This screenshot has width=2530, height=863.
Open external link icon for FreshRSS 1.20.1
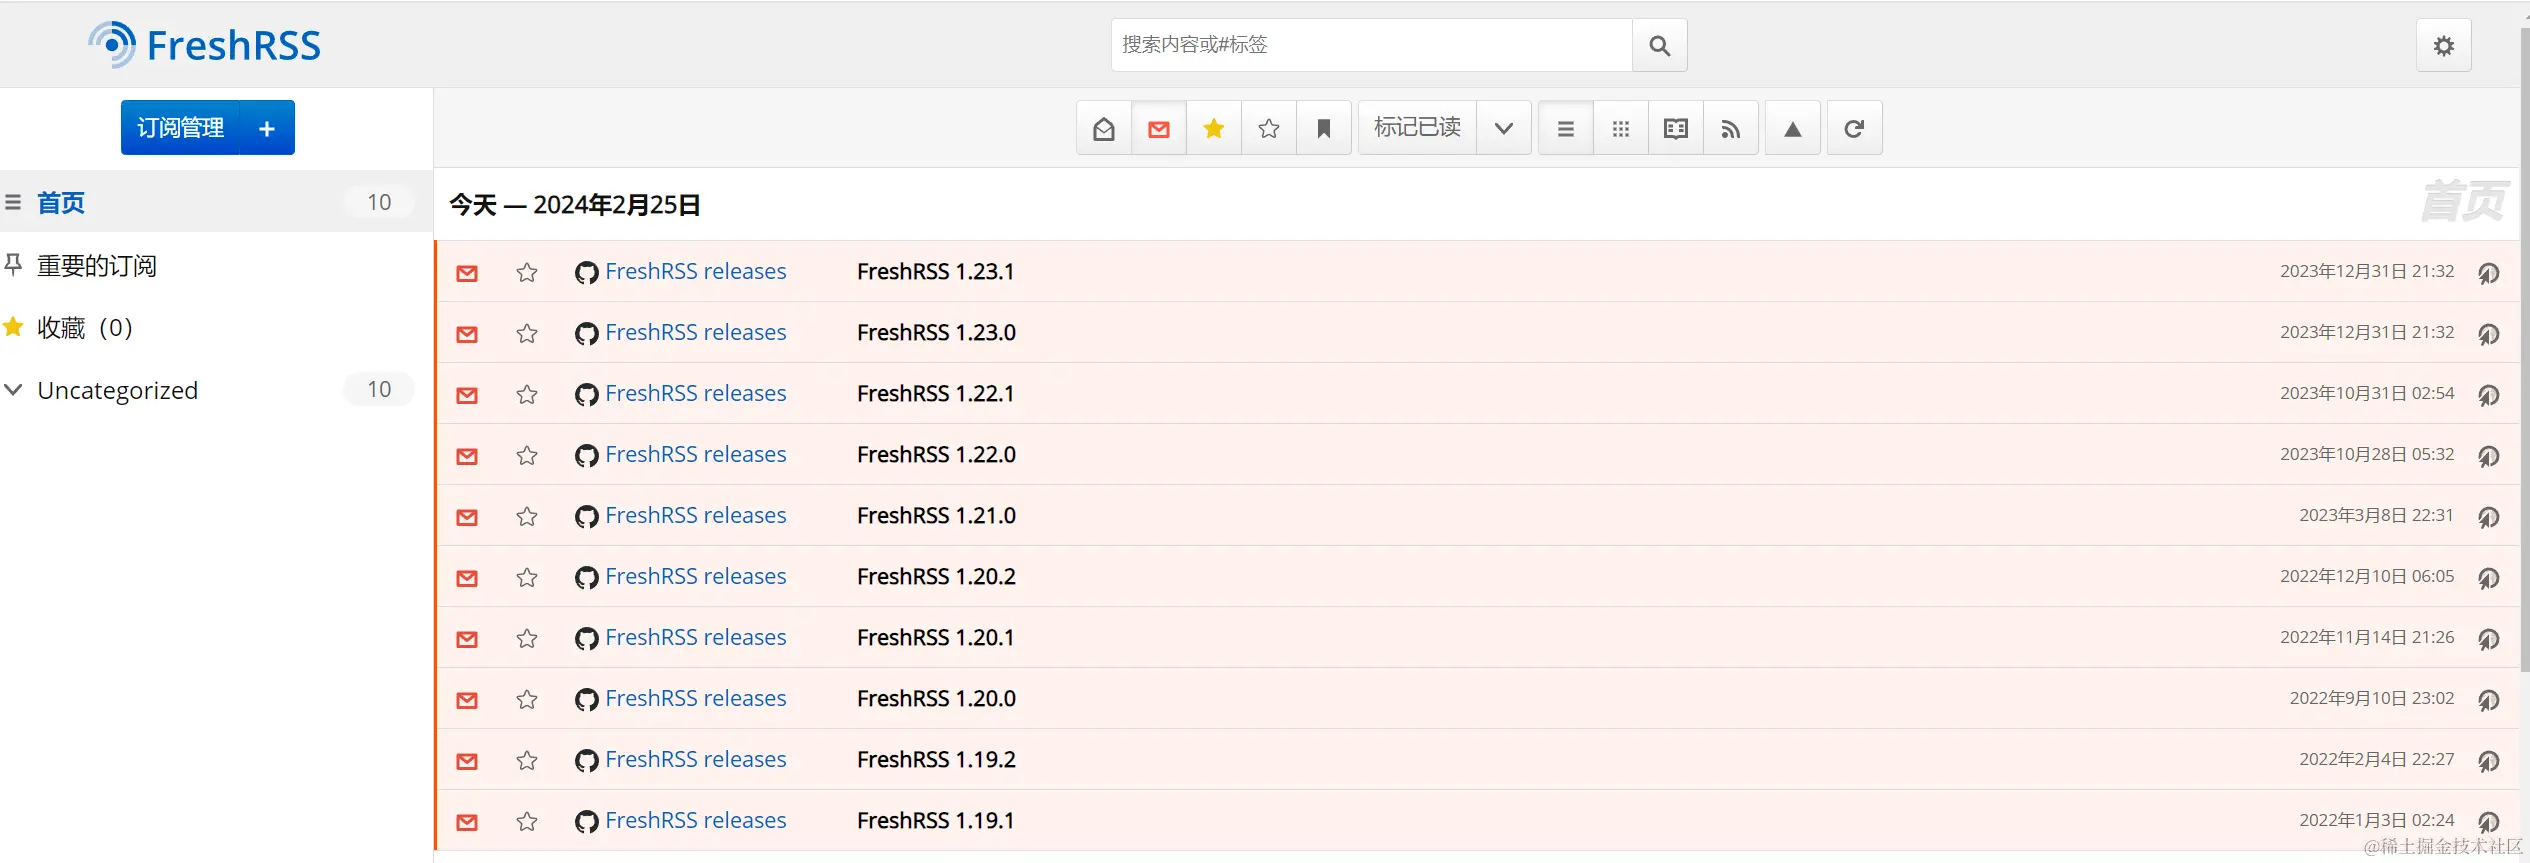2489,639
